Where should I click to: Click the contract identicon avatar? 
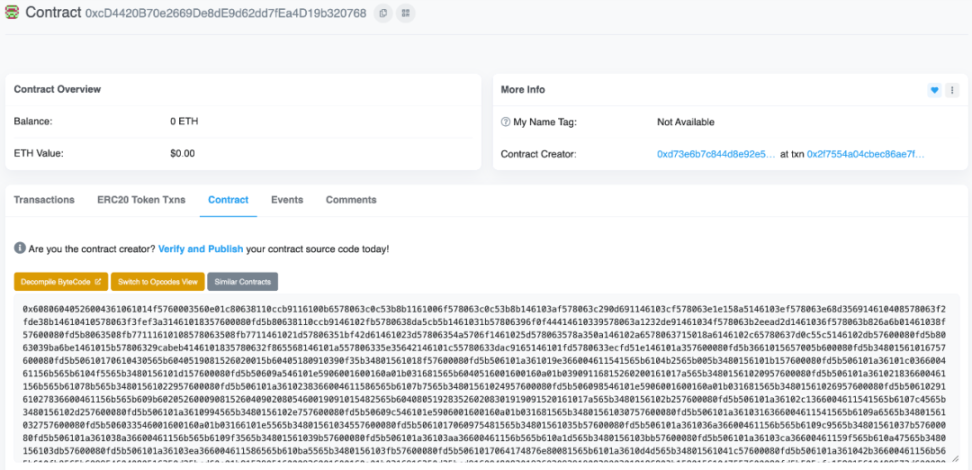(12, 13)
